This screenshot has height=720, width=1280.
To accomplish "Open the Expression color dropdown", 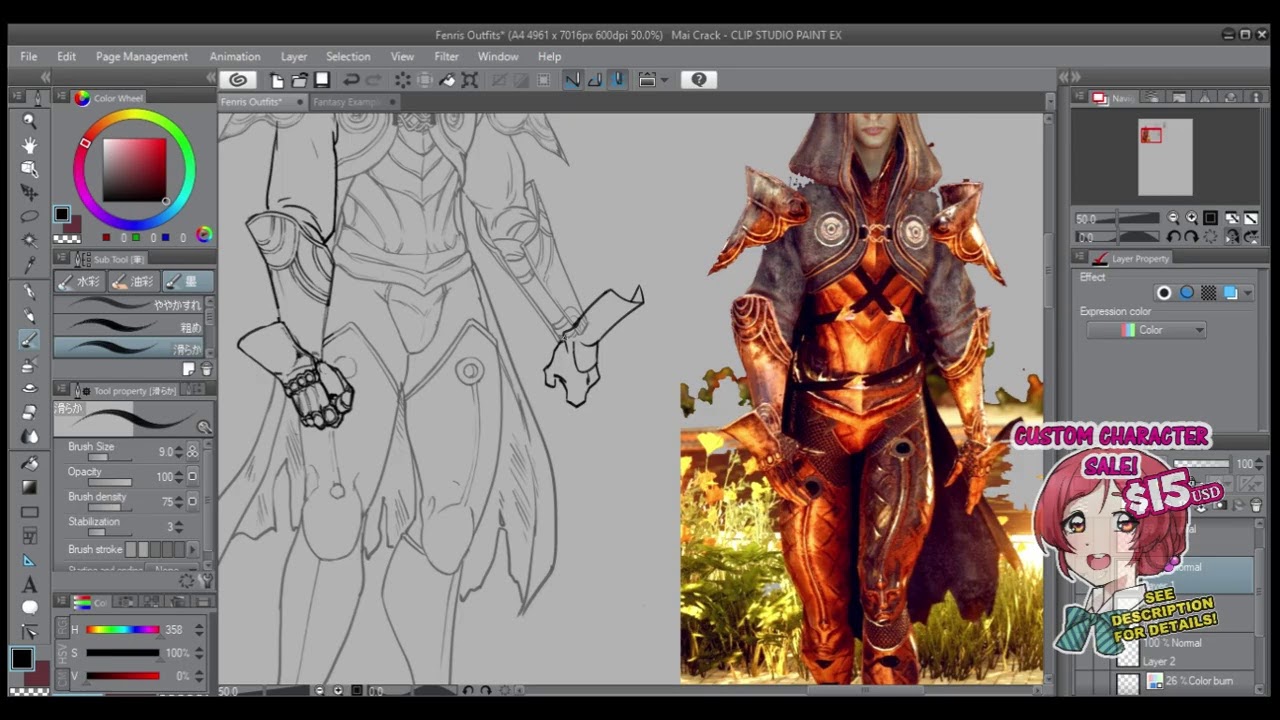I will click(x=1147, y=330).
